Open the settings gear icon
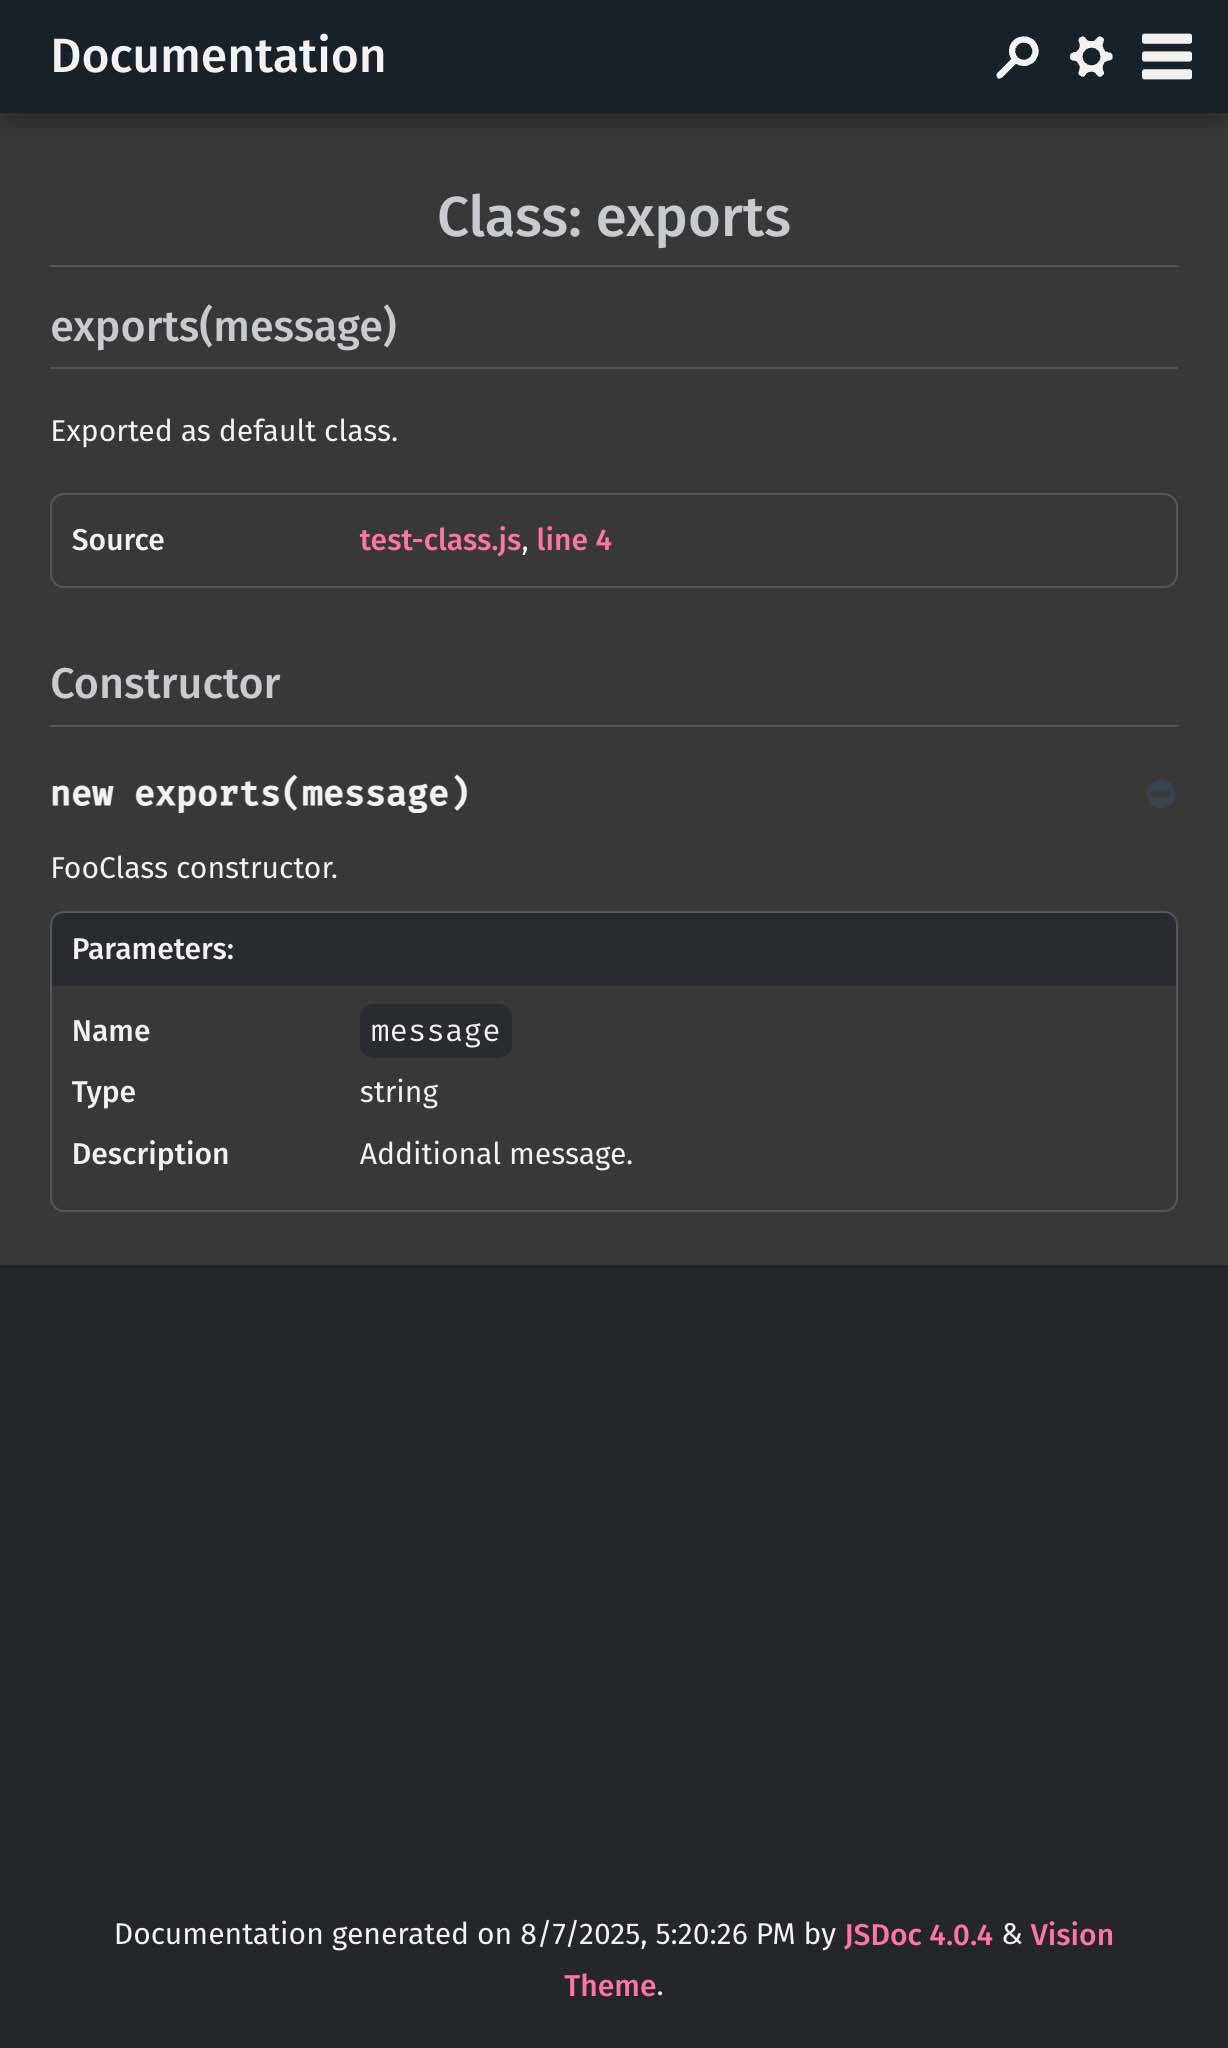Viewport: 1228px width, 2048px height. (x=1091, y=57)
